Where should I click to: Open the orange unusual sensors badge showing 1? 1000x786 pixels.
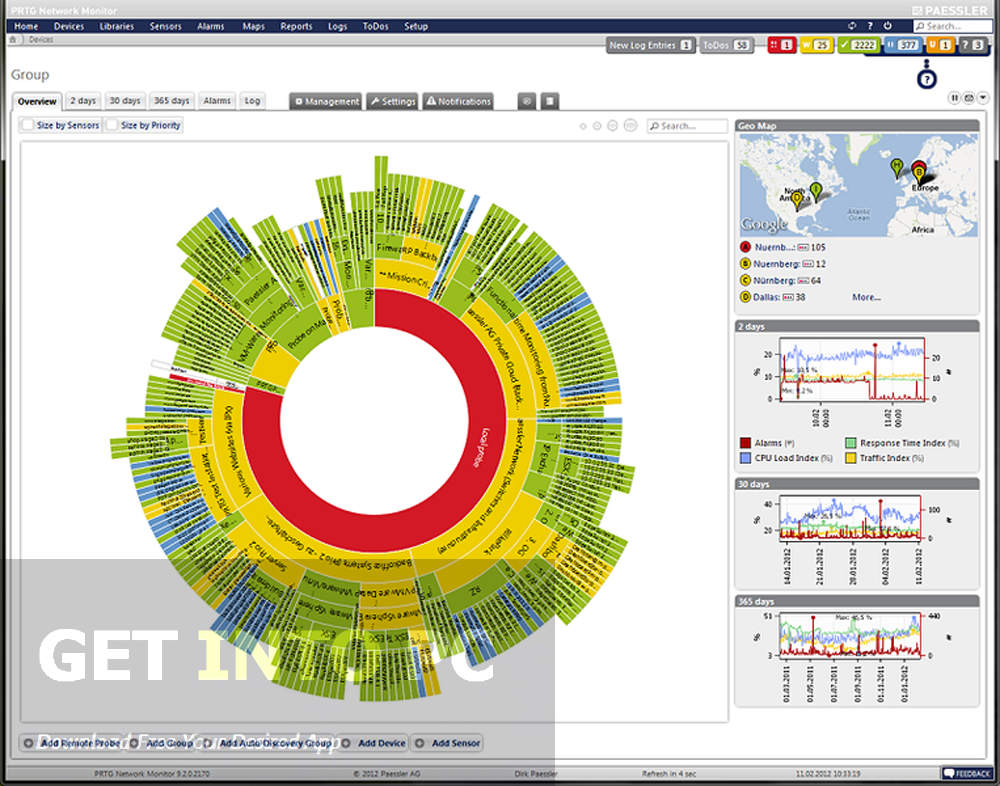(x=939, y=45)
